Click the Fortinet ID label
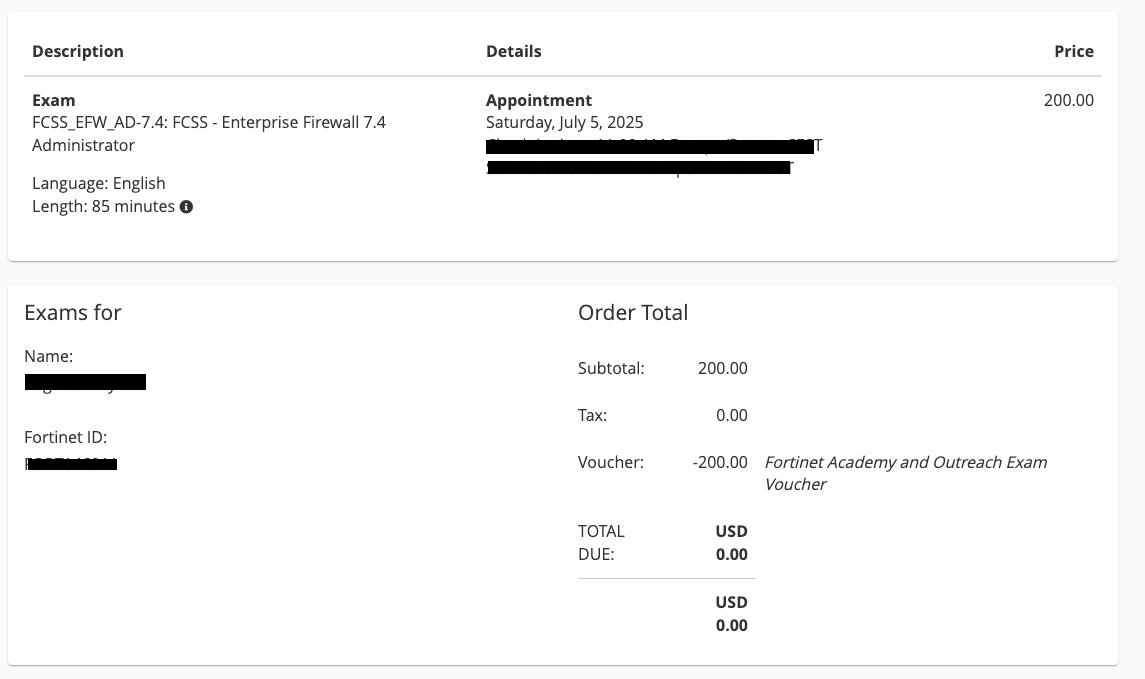The width and height of the screenshot is (1145, 679). [x=65, y=437]
